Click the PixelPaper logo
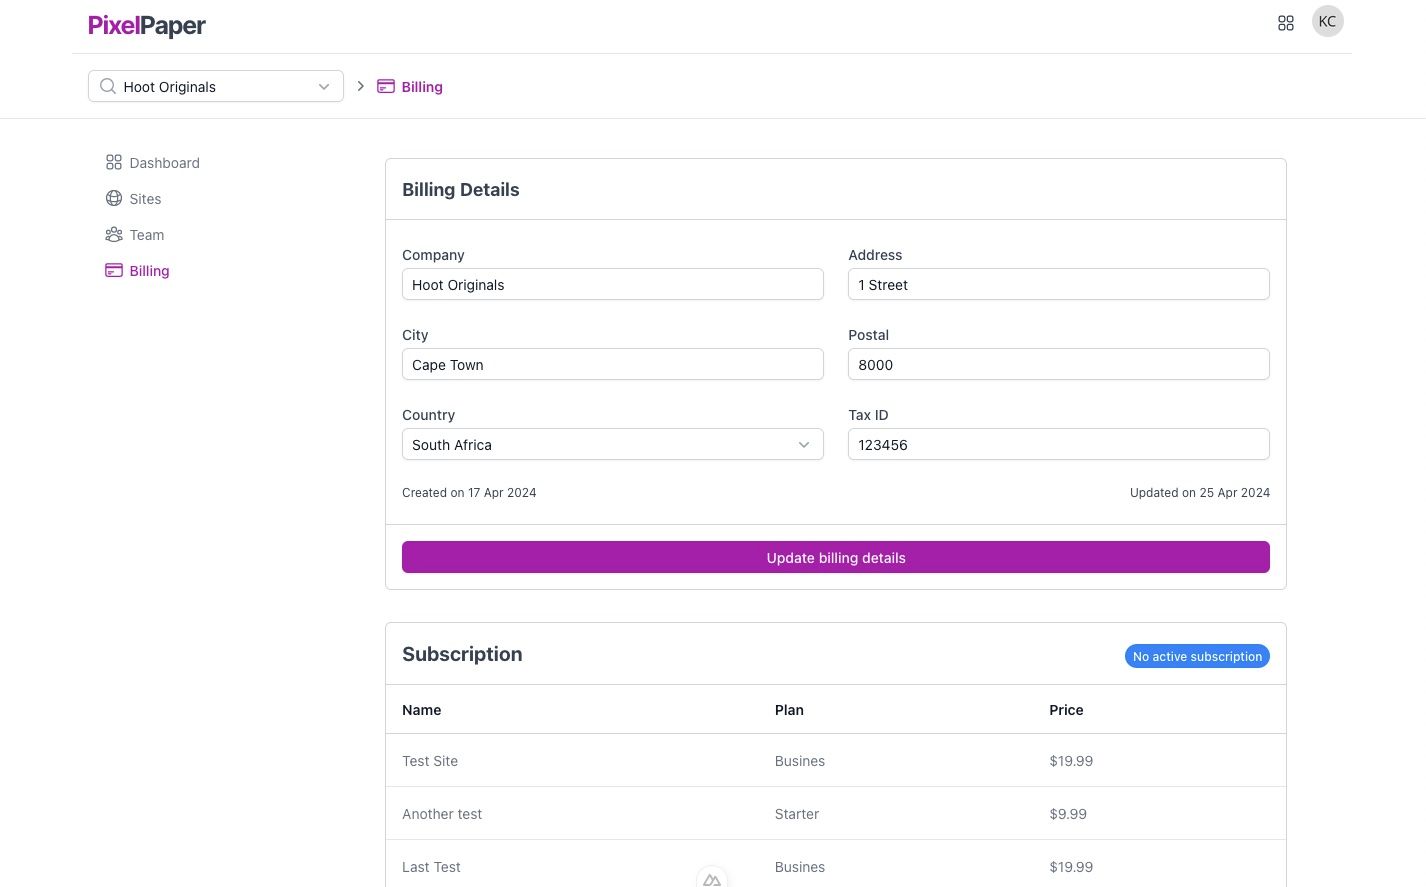 [147, 26]
